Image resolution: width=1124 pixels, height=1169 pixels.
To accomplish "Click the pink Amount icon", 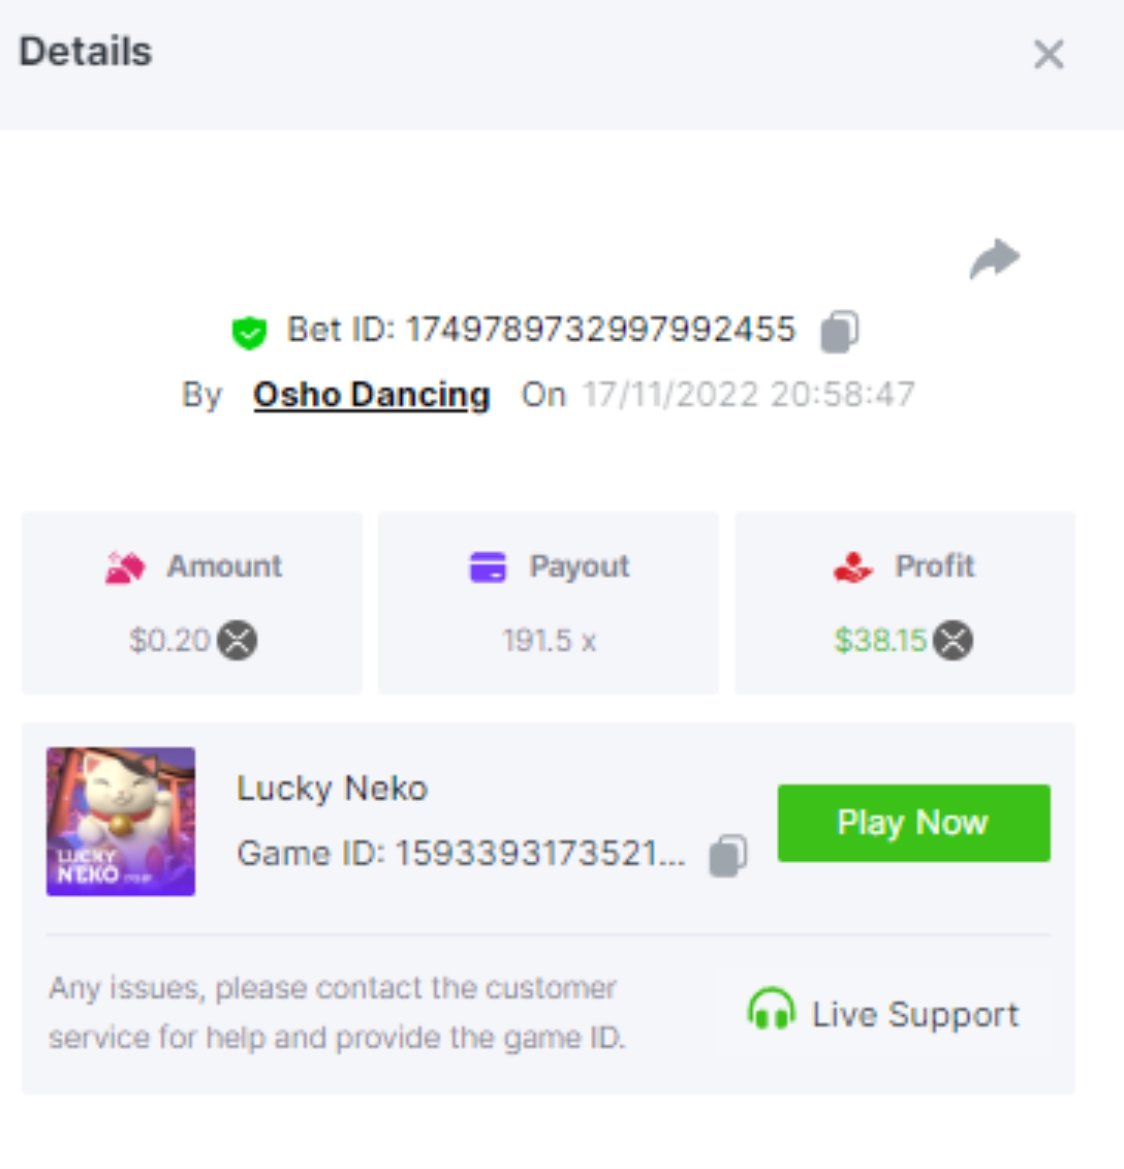I will (125, 568).
